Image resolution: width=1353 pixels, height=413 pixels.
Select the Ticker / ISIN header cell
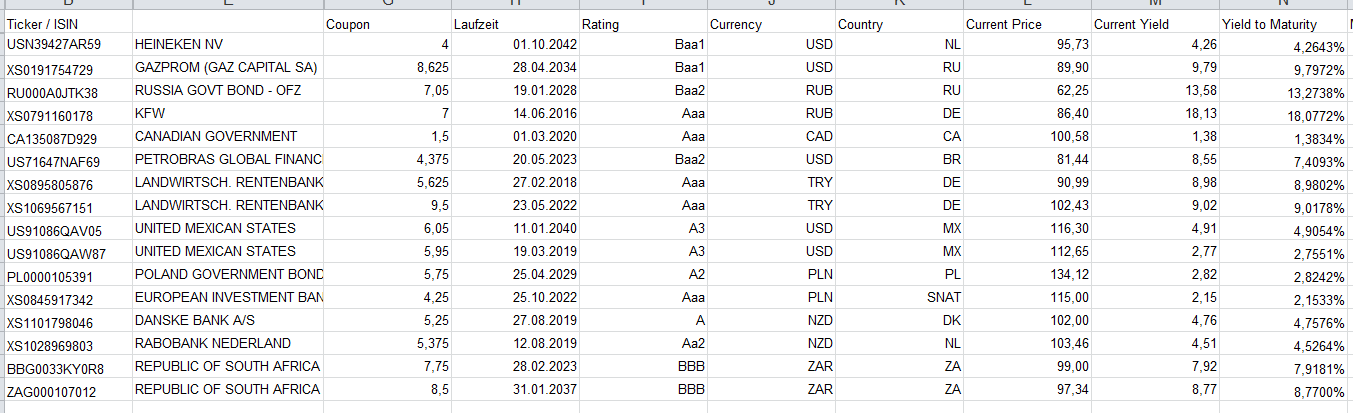click(x=67, y=23)
